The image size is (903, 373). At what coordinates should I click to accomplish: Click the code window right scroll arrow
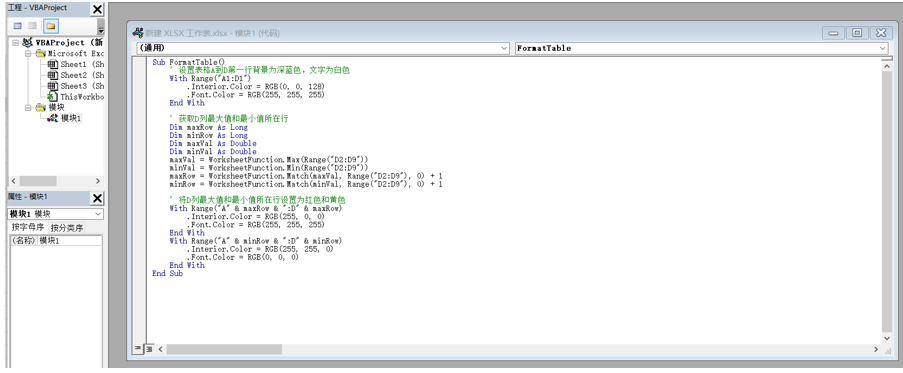pos(876,349)
